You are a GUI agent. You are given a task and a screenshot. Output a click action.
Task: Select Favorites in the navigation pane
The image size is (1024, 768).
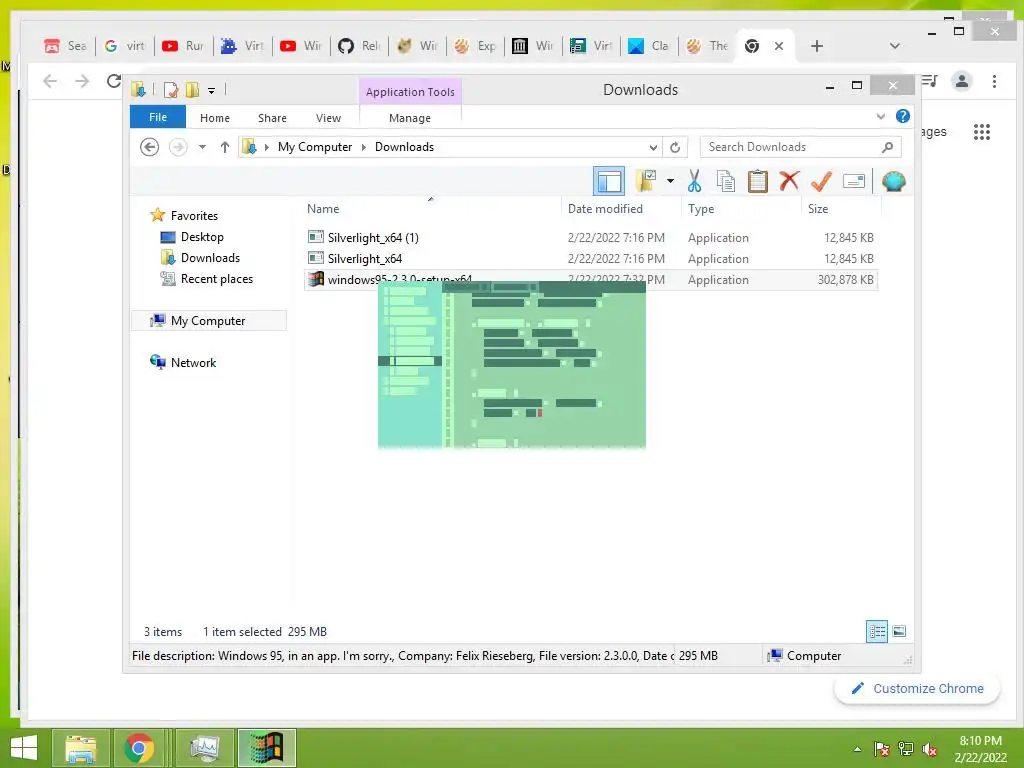[194, 216]
